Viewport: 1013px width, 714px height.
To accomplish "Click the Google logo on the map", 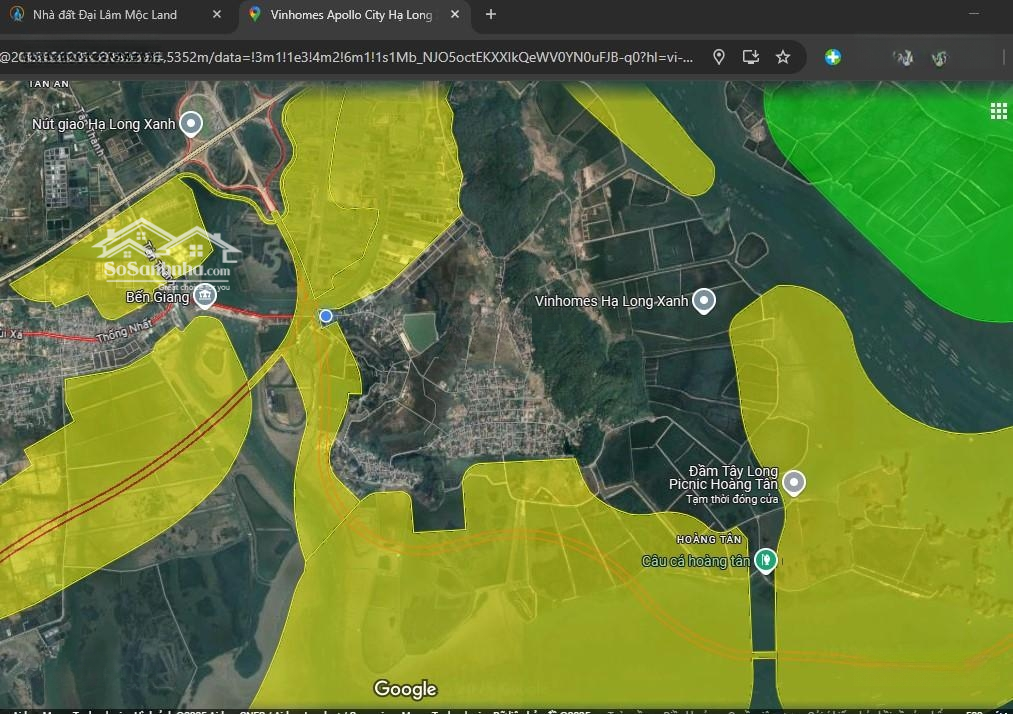I will pyautogui.click(x=406, y=689).
